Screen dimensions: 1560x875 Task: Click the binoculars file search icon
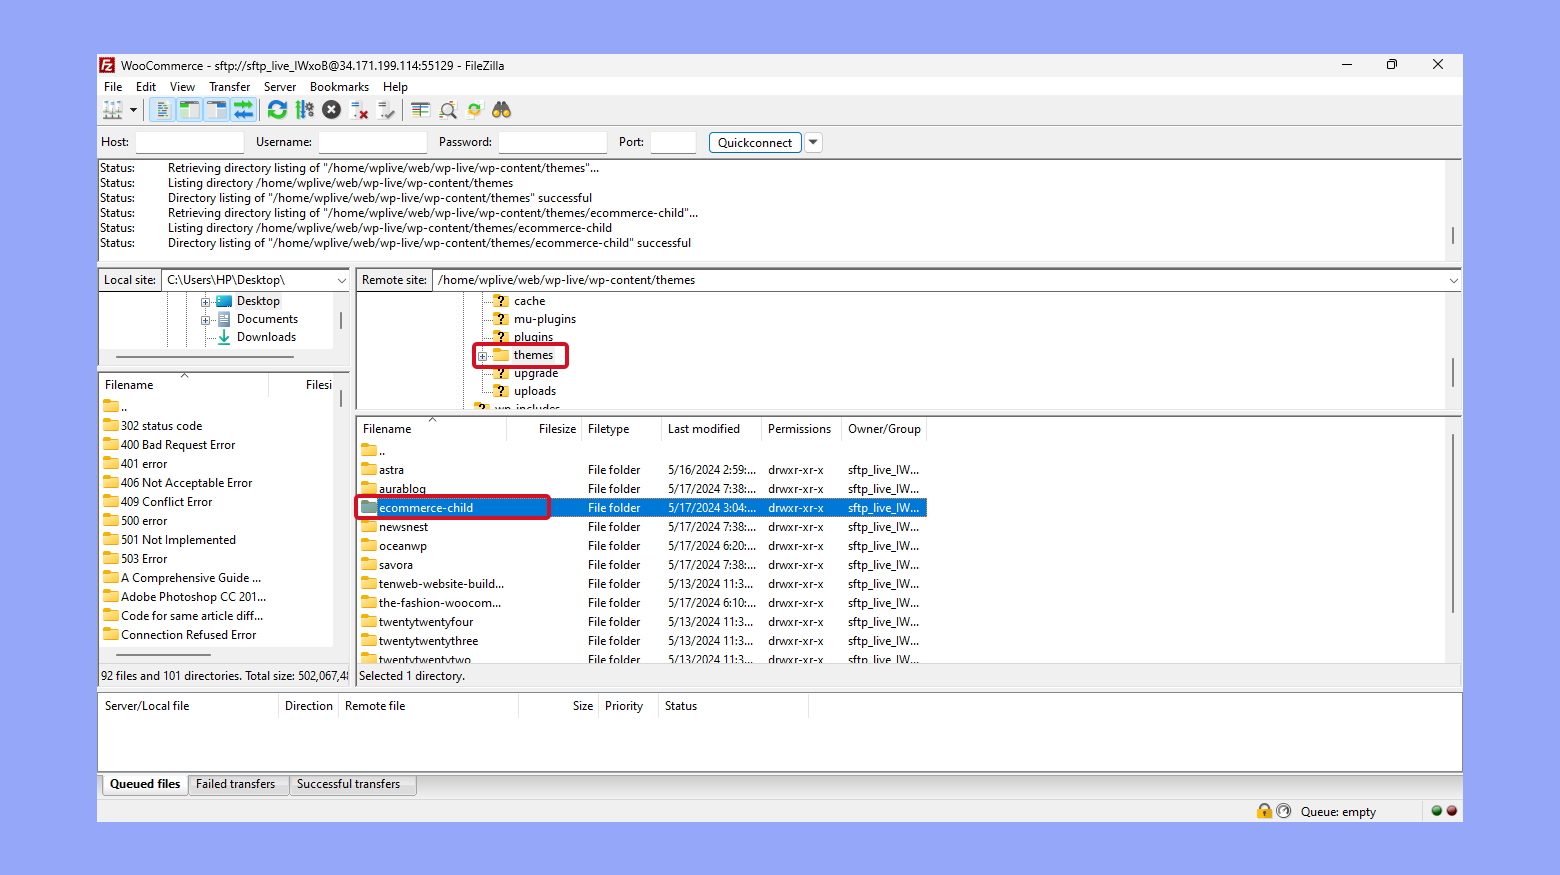(501, 110)
